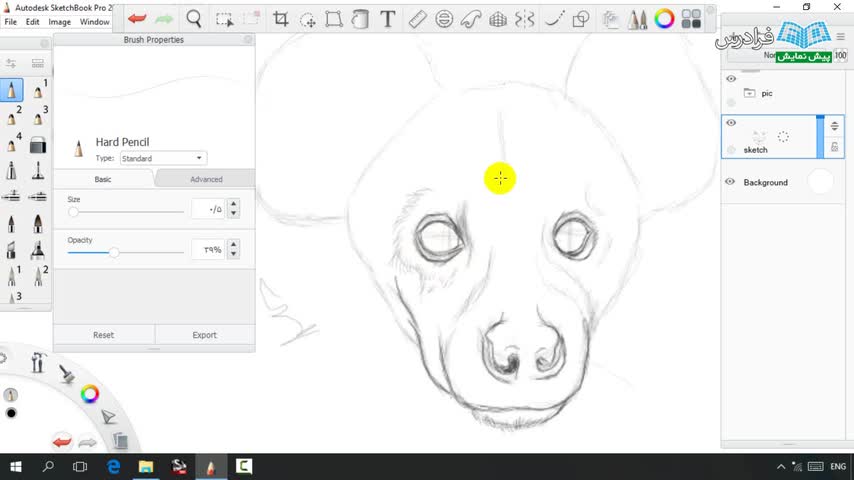Switch to the Advanced tab
This screenshot has height=480, width=854.
click(205, 179)
